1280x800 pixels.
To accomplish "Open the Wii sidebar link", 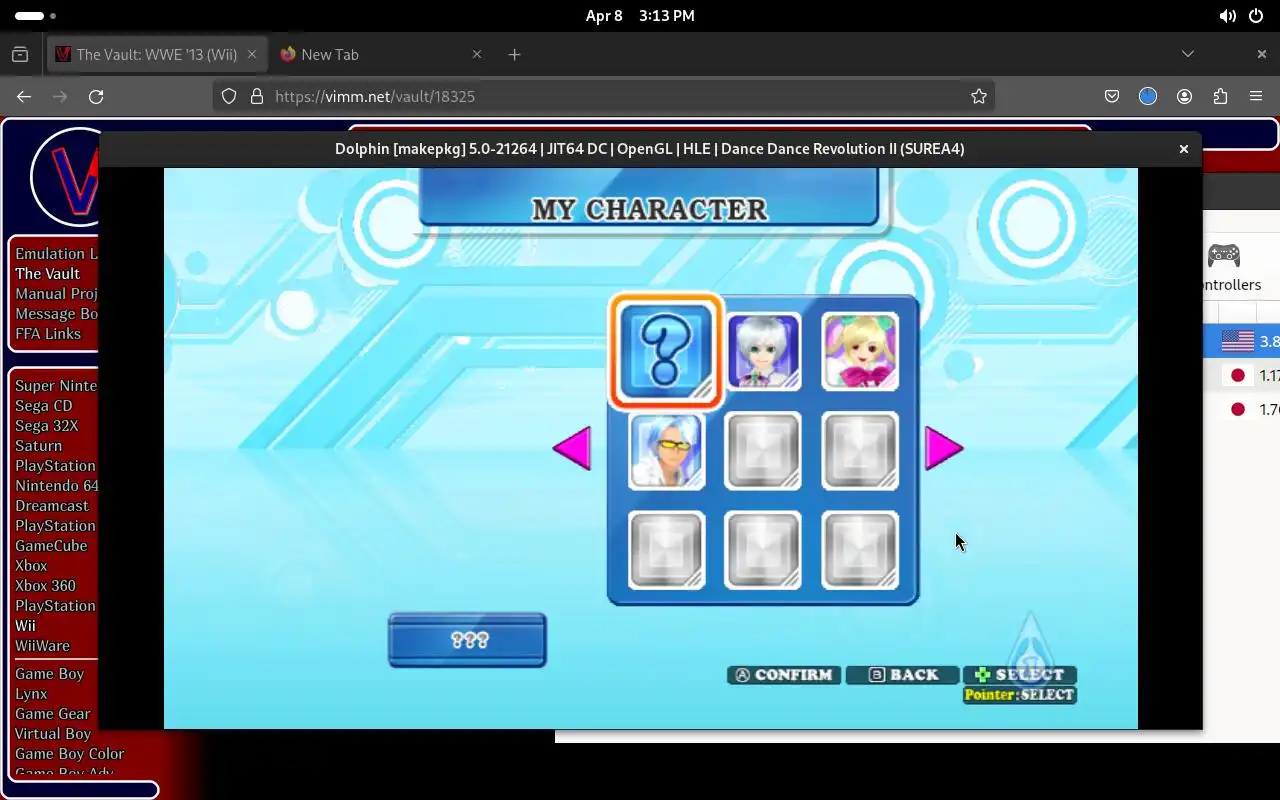I will (25, 625).
